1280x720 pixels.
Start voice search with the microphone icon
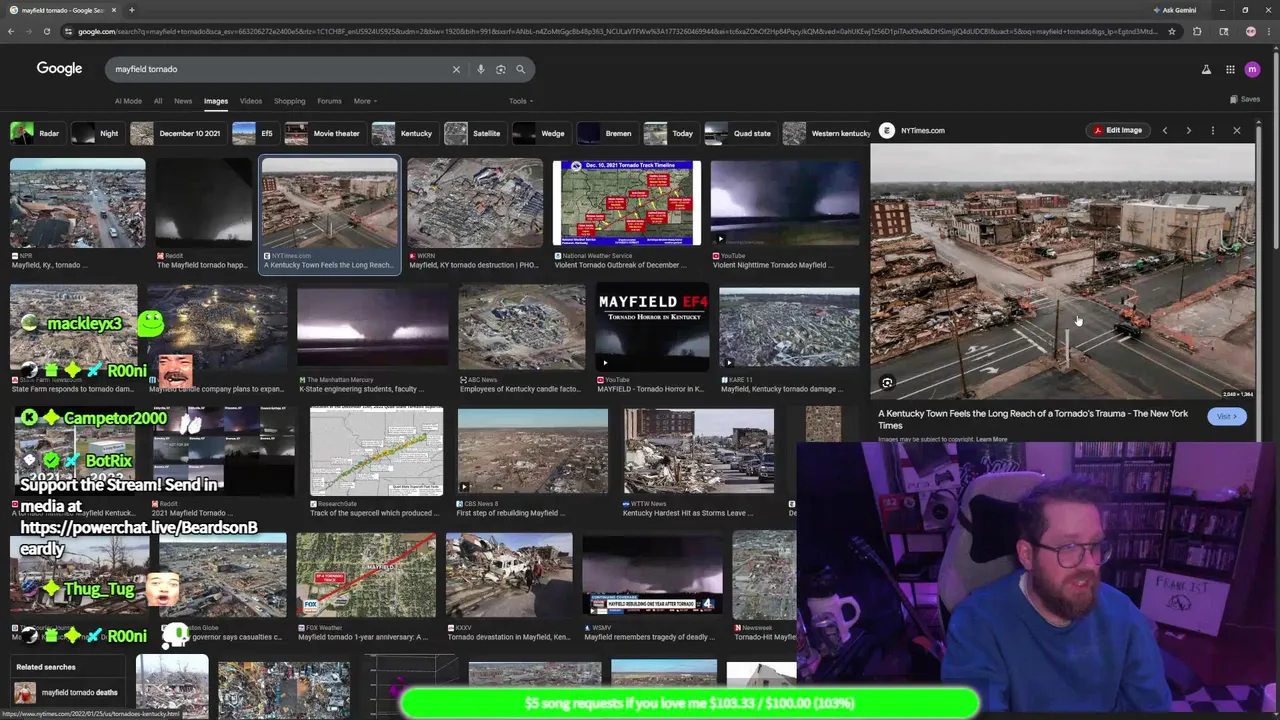481,69
